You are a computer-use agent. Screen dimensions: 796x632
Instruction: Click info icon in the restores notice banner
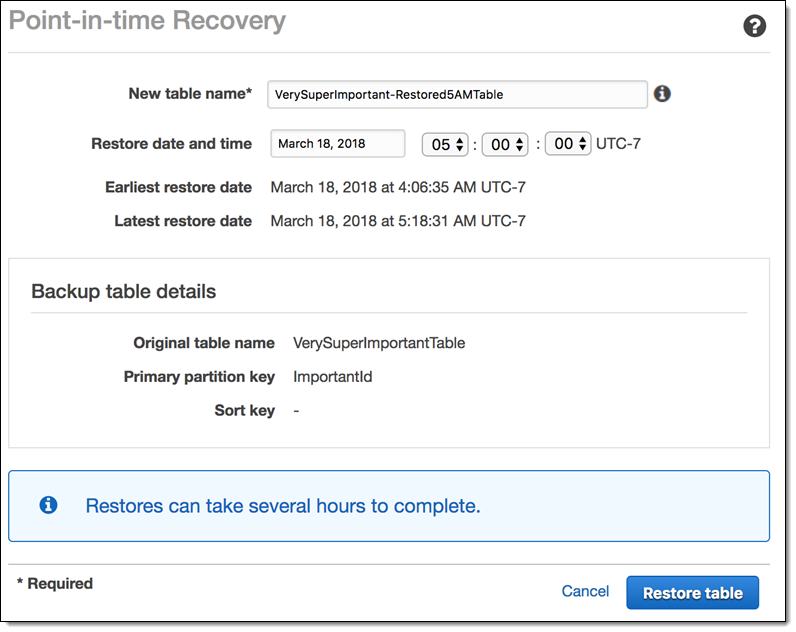coord(48,505)
